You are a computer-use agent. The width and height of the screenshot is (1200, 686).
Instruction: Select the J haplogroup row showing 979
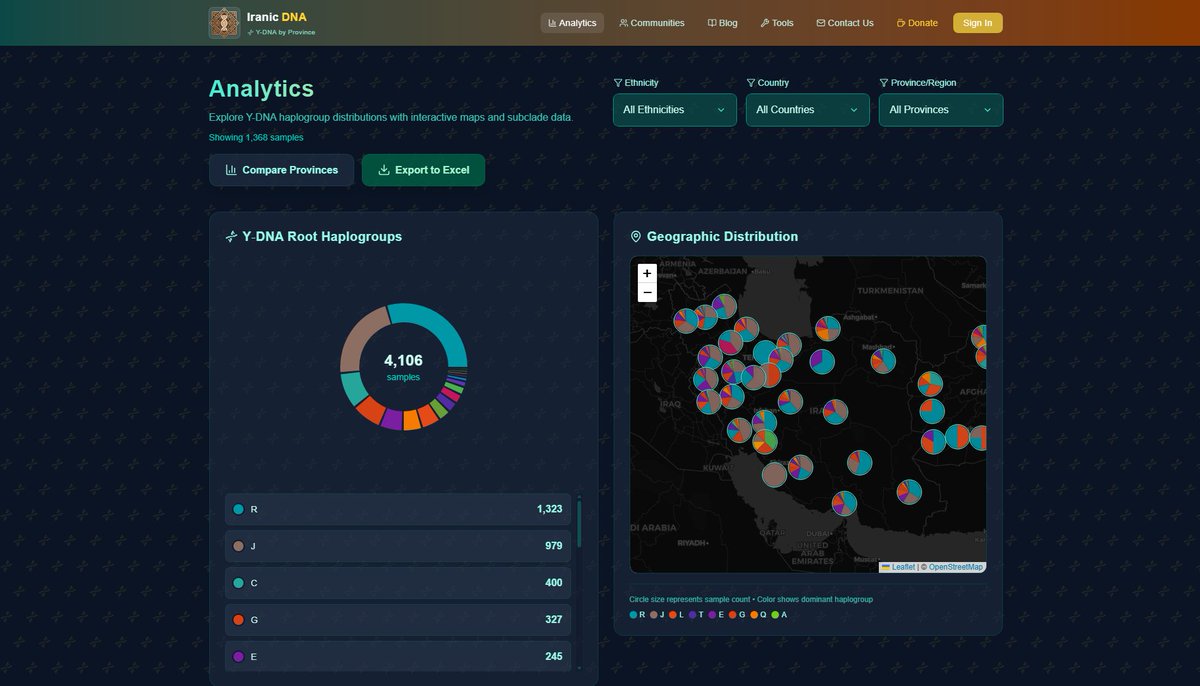tap(398, 546)
